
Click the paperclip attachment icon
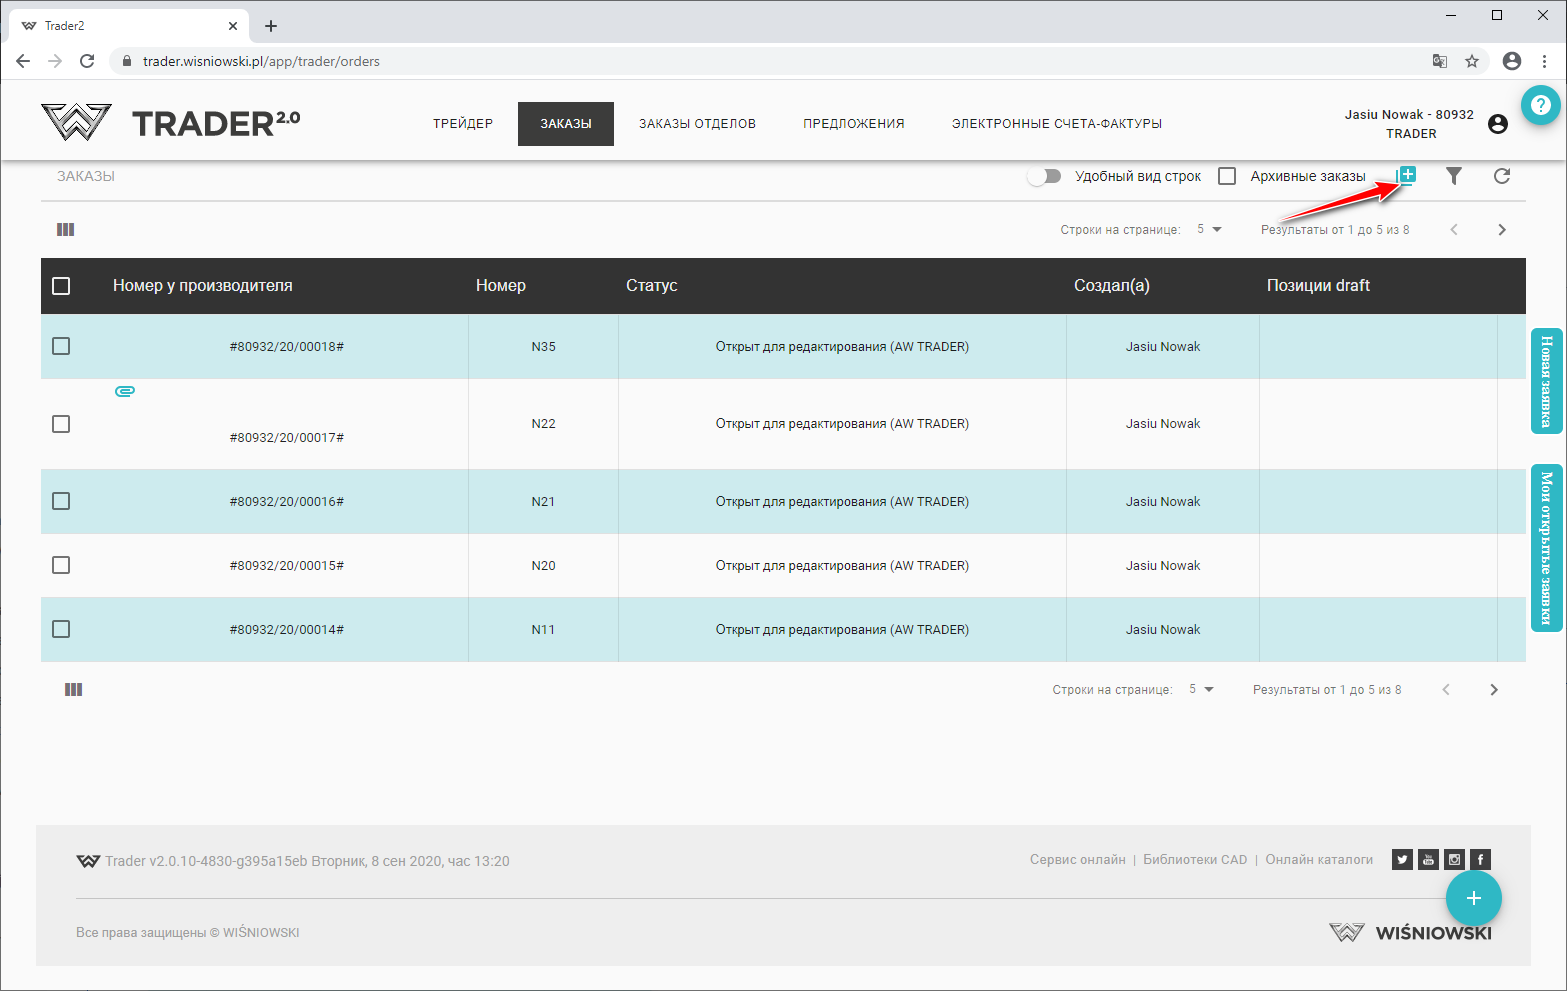[125, 391]
